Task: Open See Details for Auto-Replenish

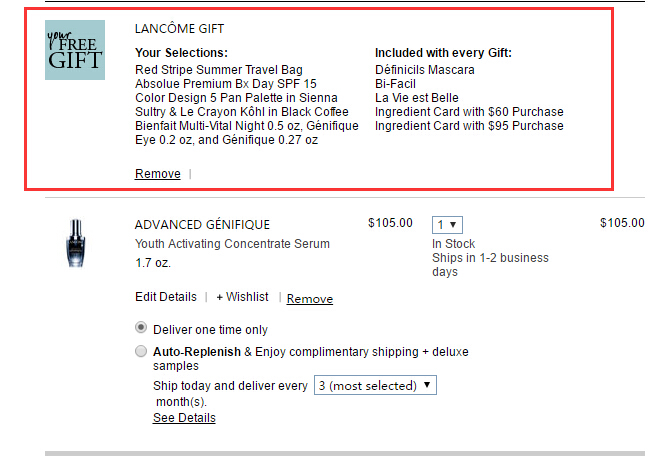Action: click(184, 418)
